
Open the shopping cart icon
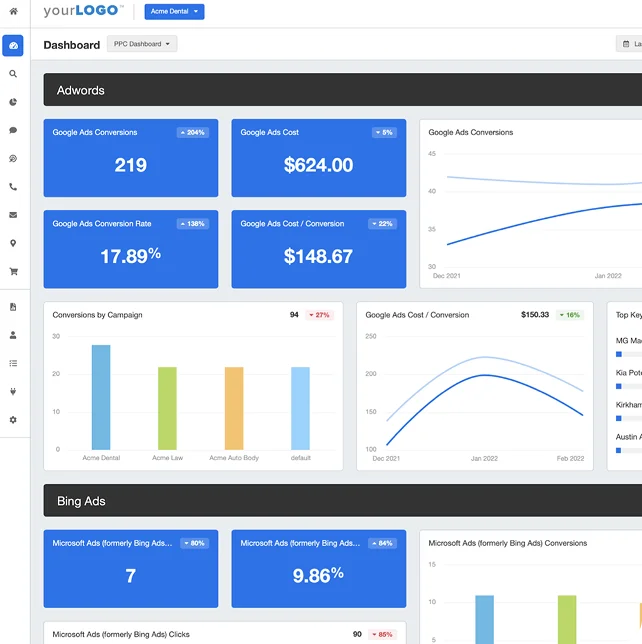tap(13, 271)
